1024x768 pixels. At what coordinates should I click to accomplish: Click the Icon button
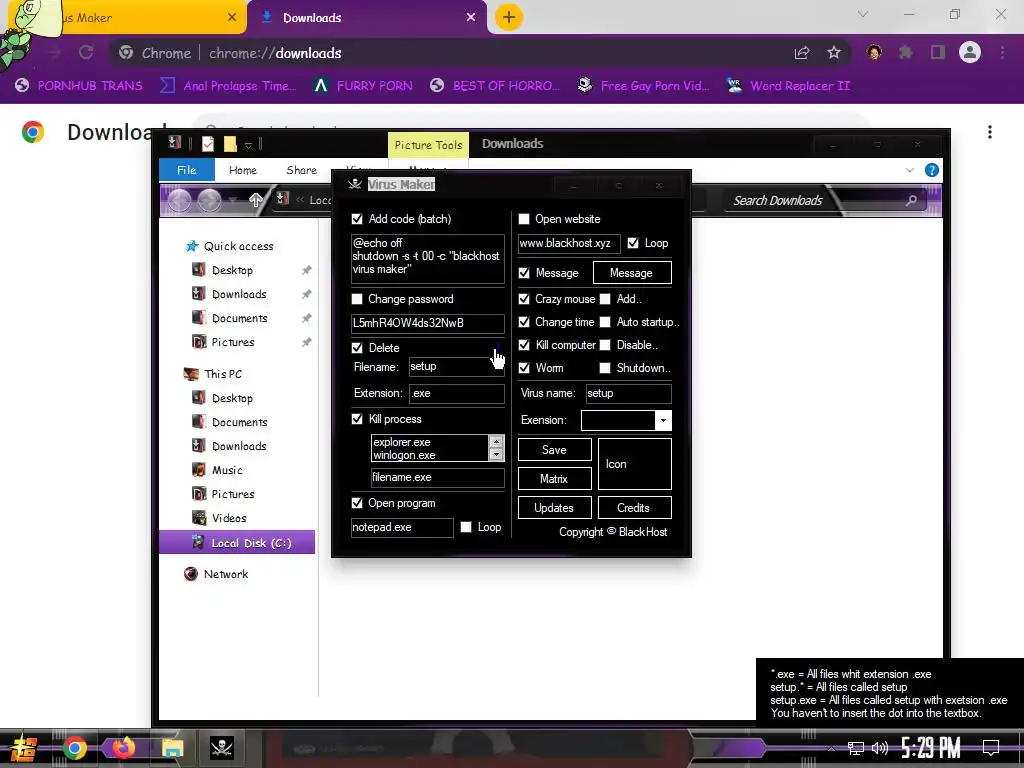tap(635, 464)
